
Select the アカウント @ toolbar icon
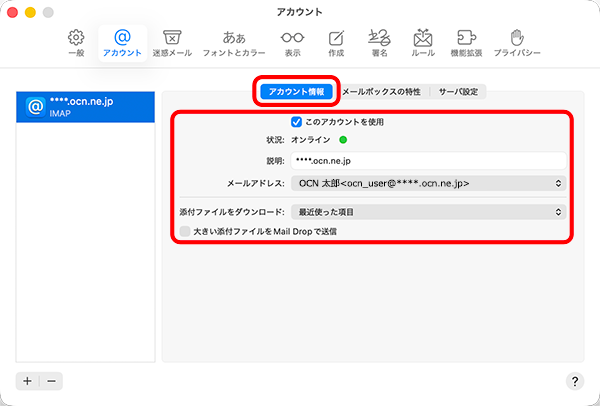pos(123,42)
